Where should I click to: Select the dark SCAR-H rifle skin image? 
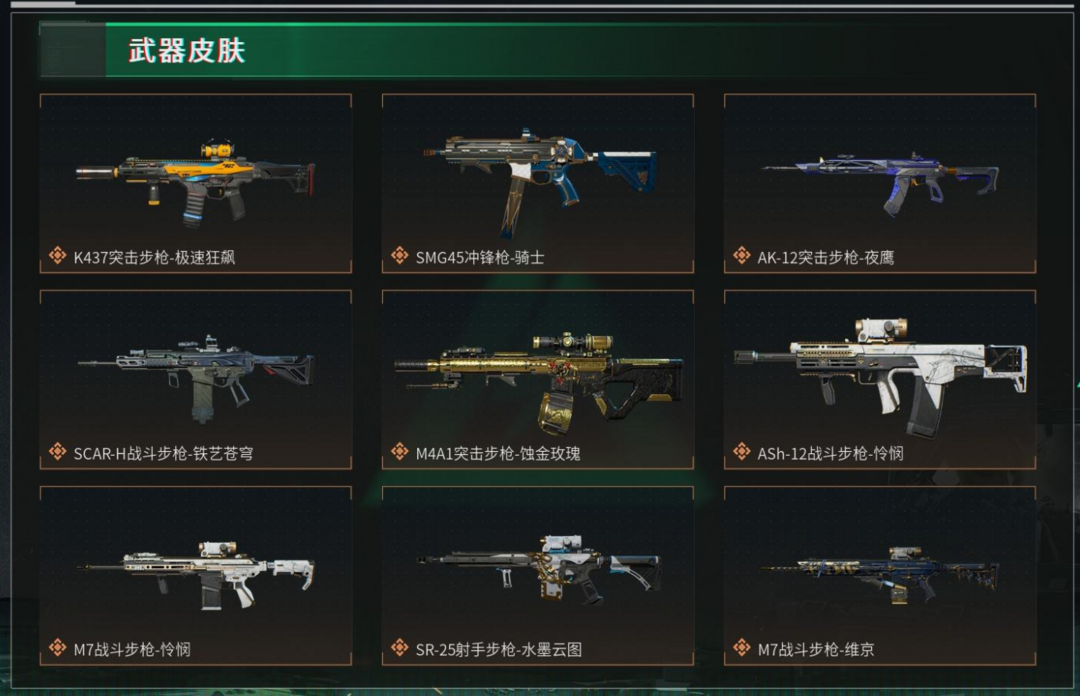196,378
